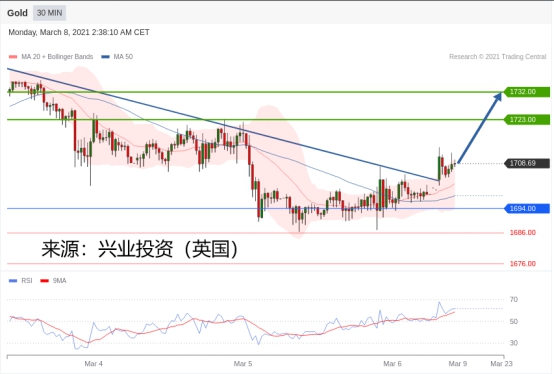
Task: Click the RSI 50 axis value
Action: coord(514,321)
